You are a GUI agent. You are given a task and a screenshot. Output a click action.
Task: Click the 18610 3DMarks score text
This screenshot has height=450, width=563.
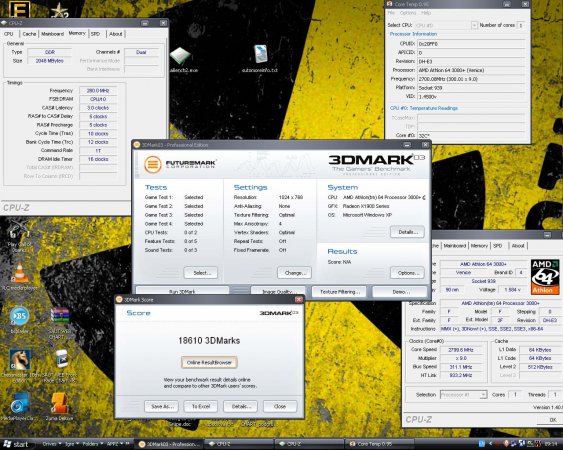(x=209, y=340)
